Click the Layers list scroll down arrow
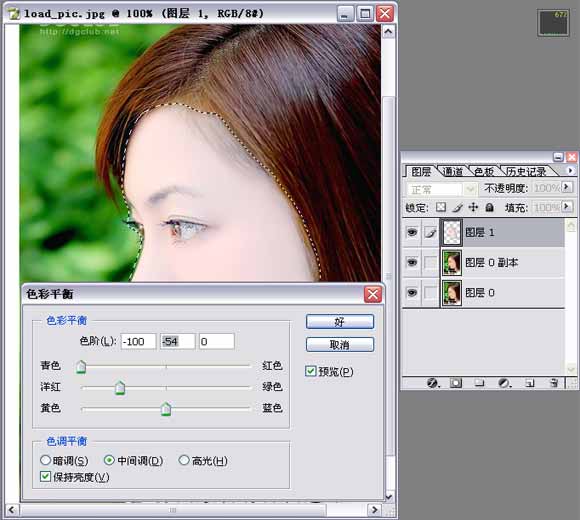 (x=571, y=369)
